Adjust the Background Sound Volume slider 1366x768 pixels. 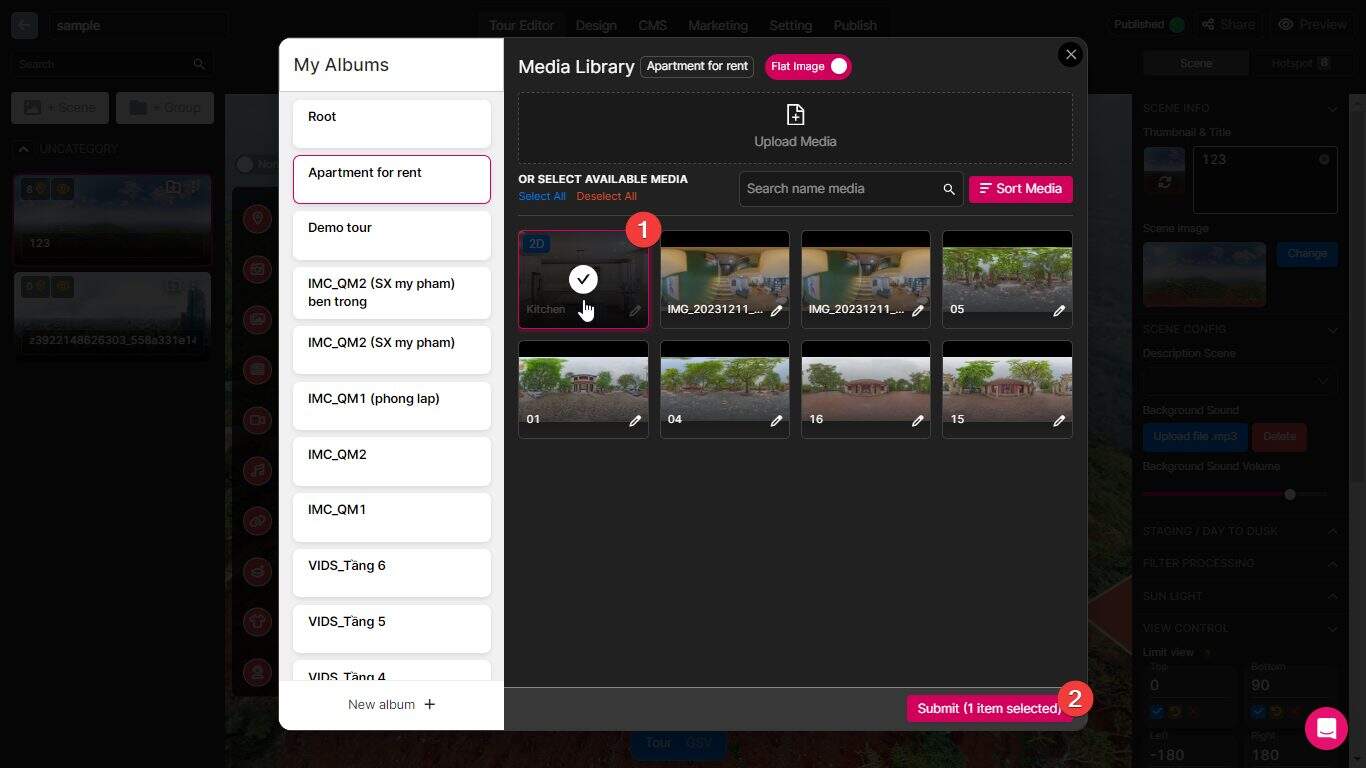(x=1289, y=493)
